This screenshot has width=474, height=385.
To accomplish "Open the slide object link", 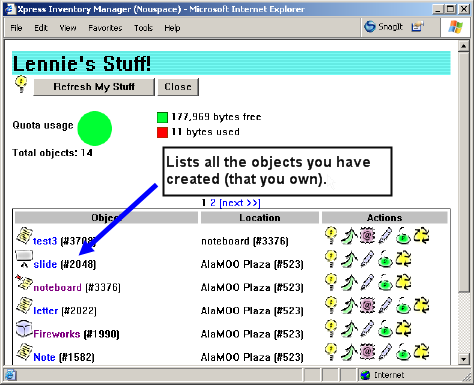I will [x=45, y=264].
